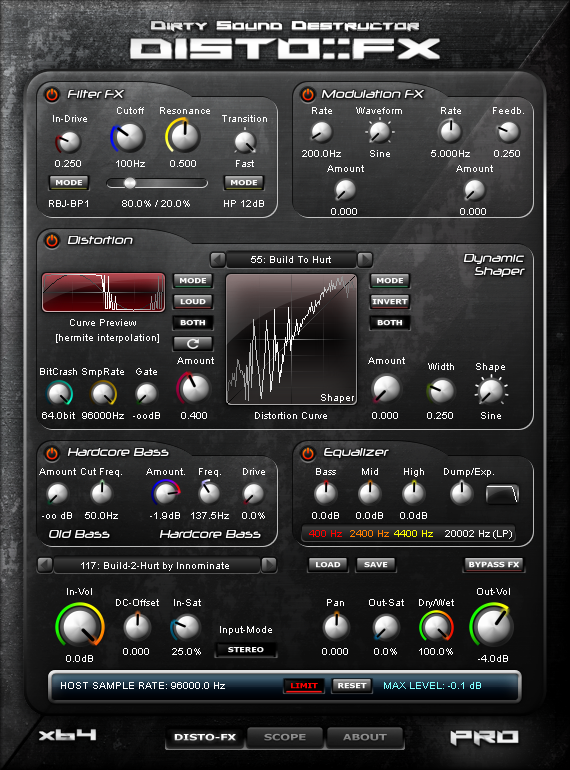Click the BitCrash knob showing 64.0bit
The image size is (570, 770).
click(x=59, y=394)
